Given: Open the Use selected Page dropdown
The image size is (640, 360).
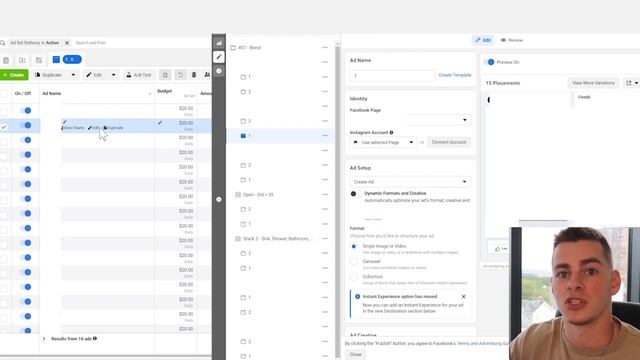Looking at the screenshot, I should pyautogui.click(x=383, y=142).
